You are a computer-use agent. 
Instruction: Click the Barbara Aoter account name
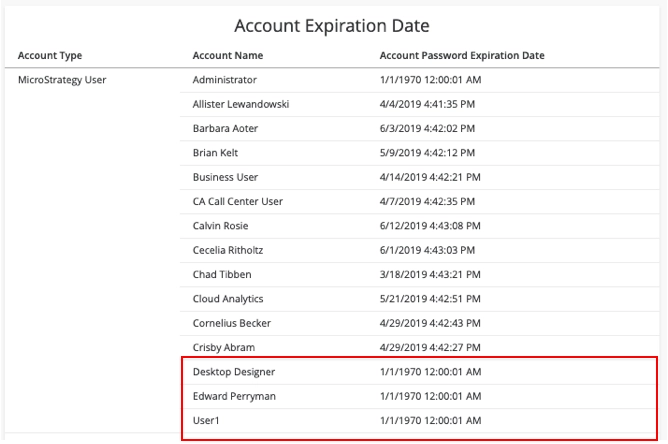coord(225,128)
